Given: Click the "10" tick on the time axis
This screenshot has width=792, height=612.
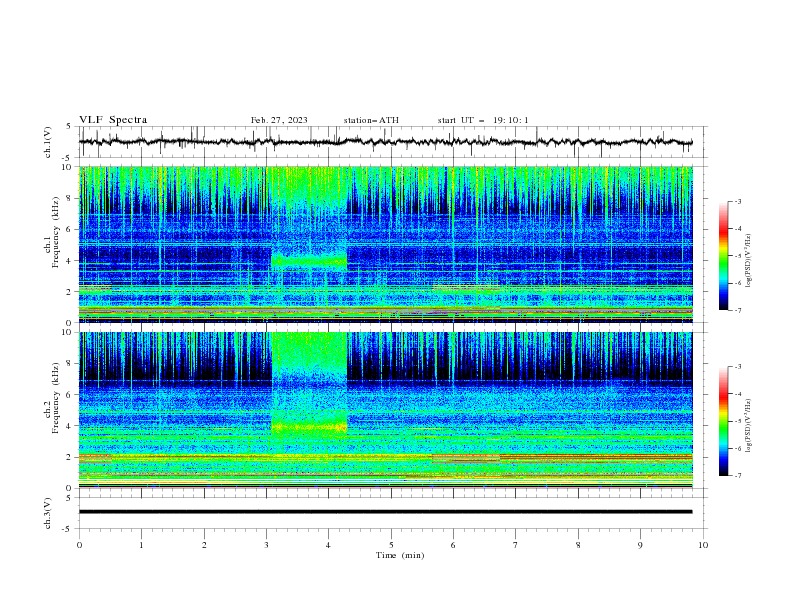Looking at the screenshot, I should [703, 545].
